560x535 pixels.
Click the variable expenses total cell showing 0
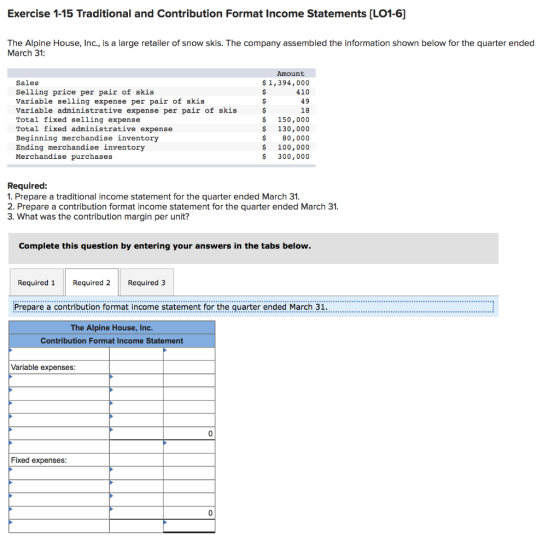189,433
